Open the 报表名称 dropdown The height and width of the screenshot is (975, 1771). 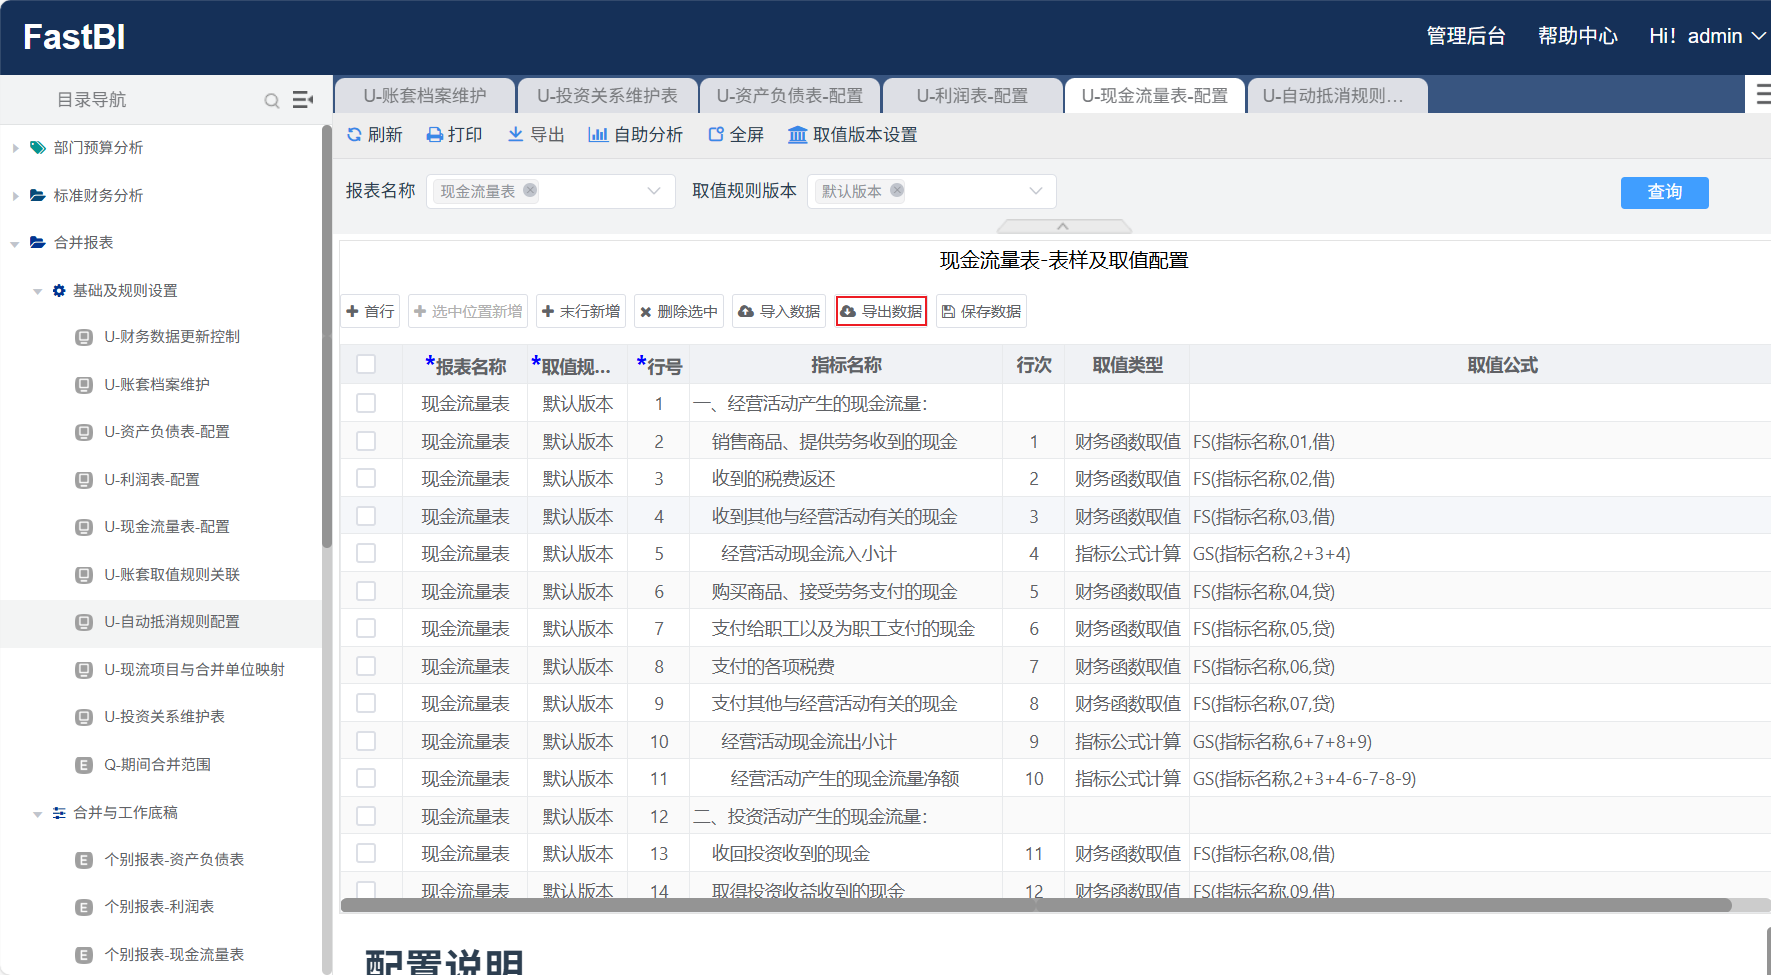pos(653,191)
